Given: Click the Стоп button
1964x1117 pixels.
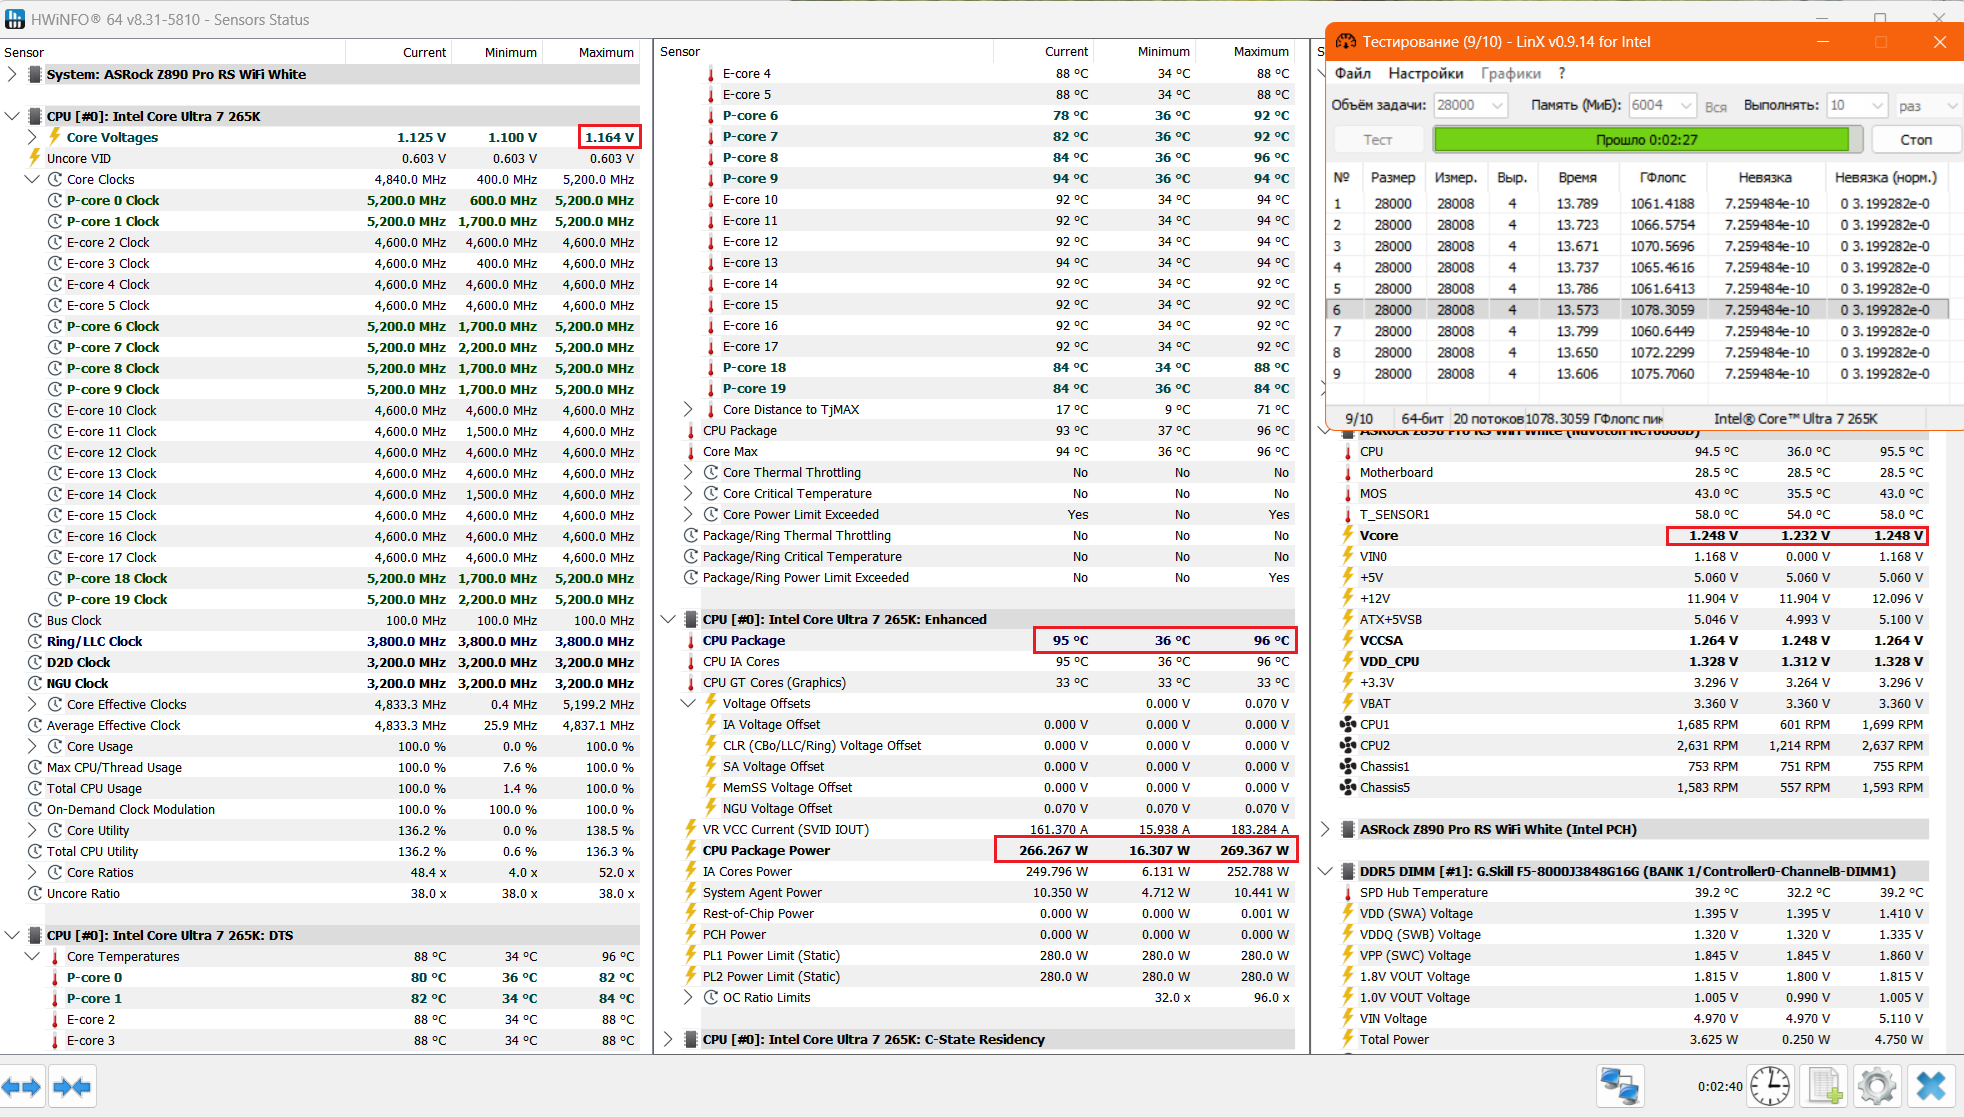Looking at the screenshot, I should (1915, 140).
